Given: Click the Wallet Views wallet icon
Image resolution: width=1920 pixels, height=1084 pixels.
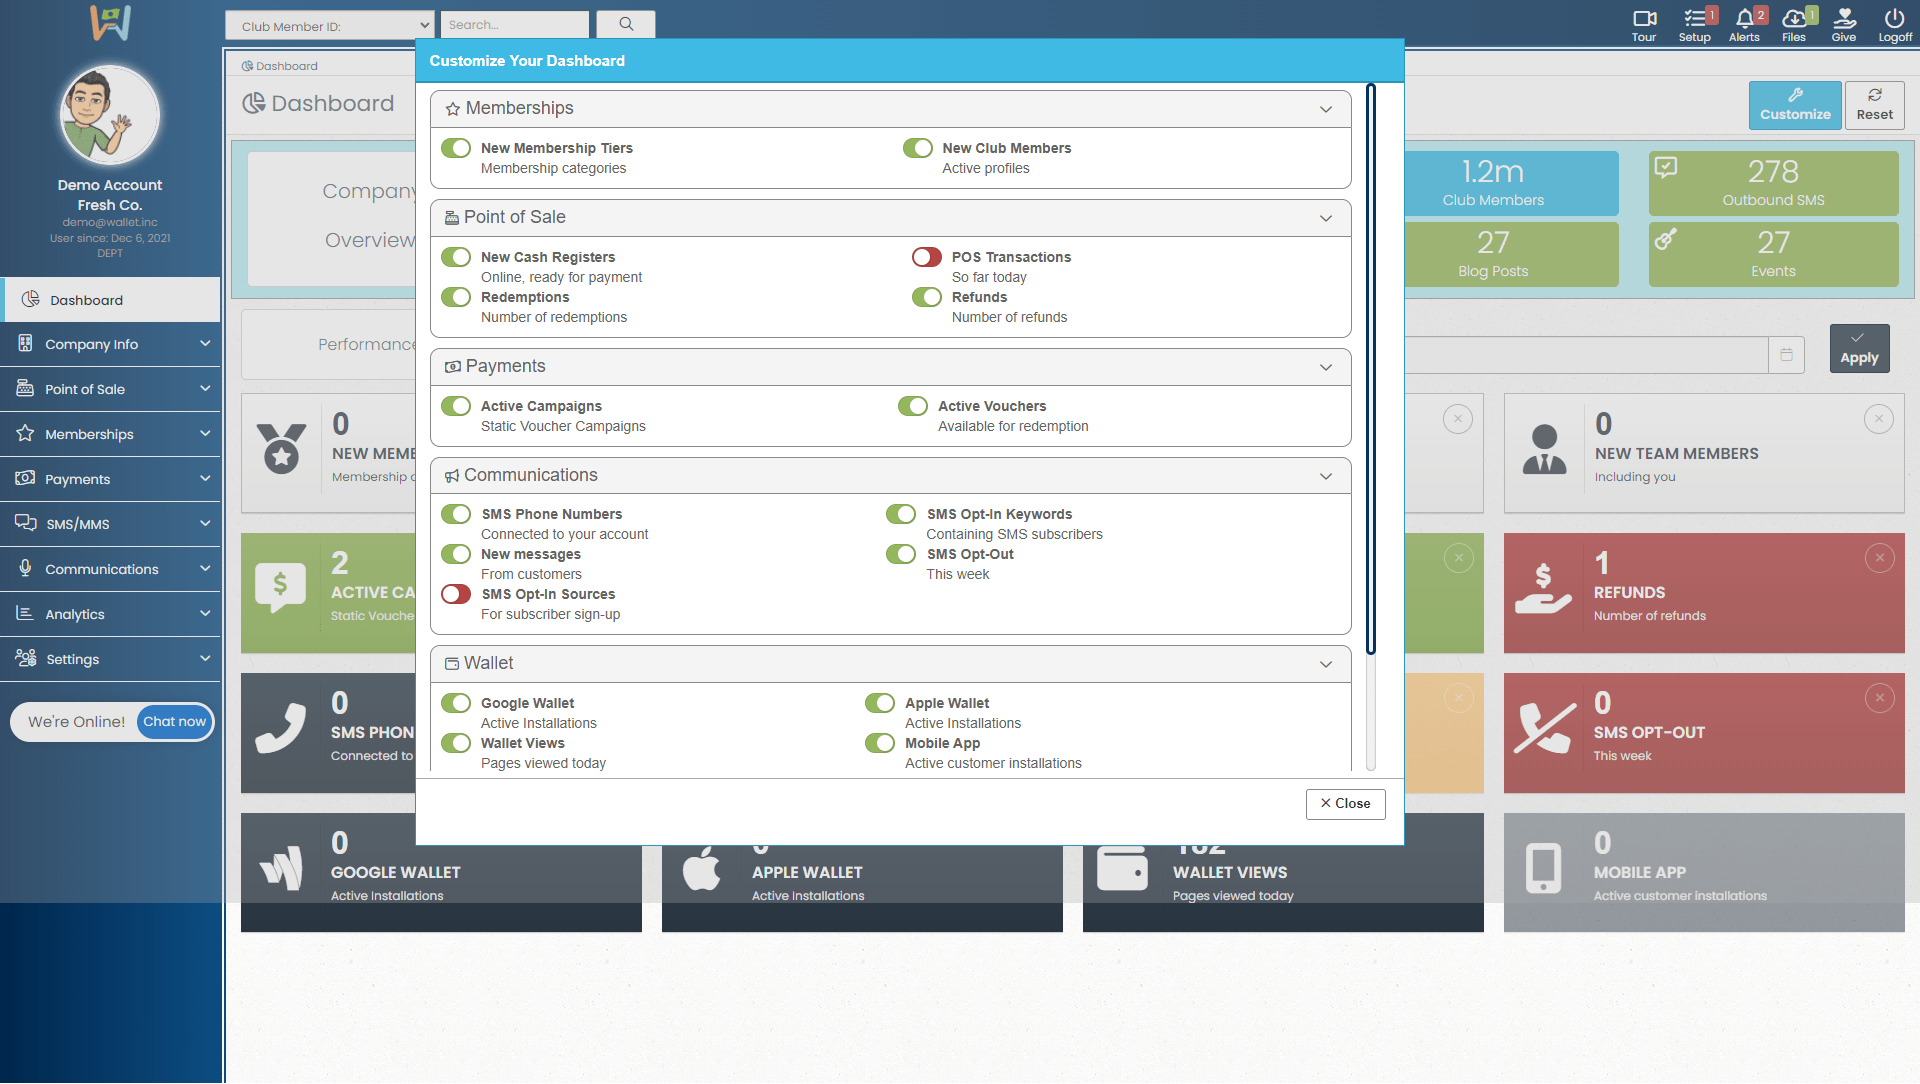Looking at the screenshot, I should click(x=1122, y=868).
